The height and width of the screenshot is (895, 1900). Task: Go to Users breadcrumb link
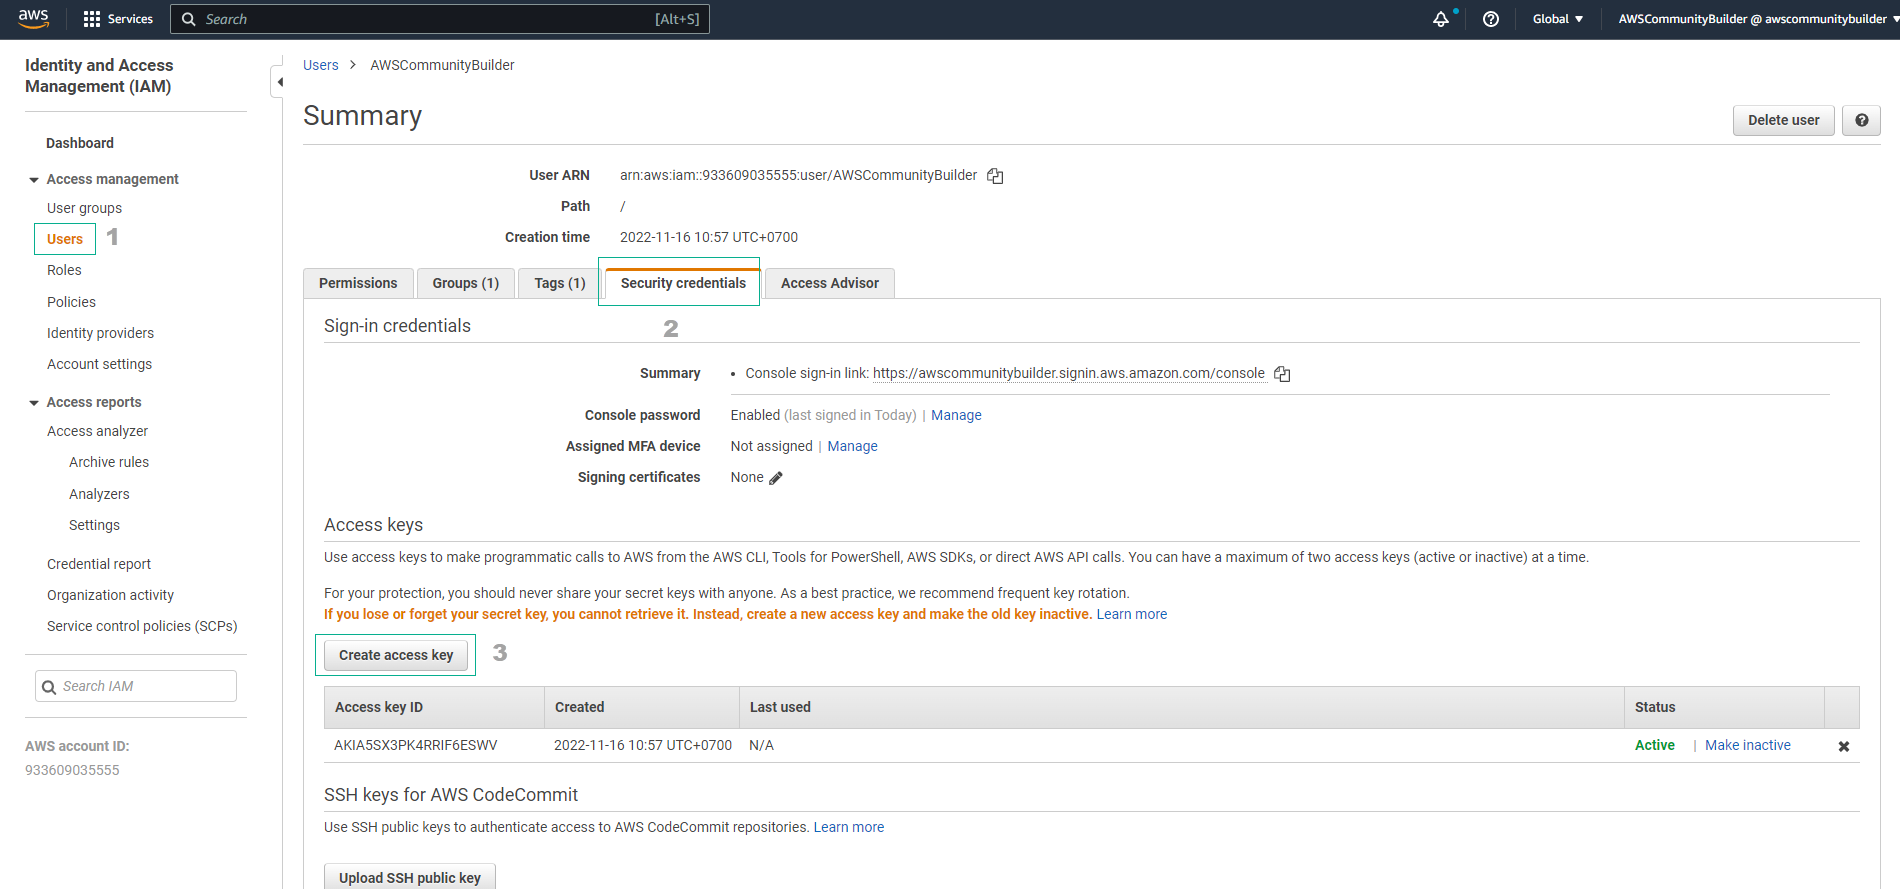click(x=321, y=65)
